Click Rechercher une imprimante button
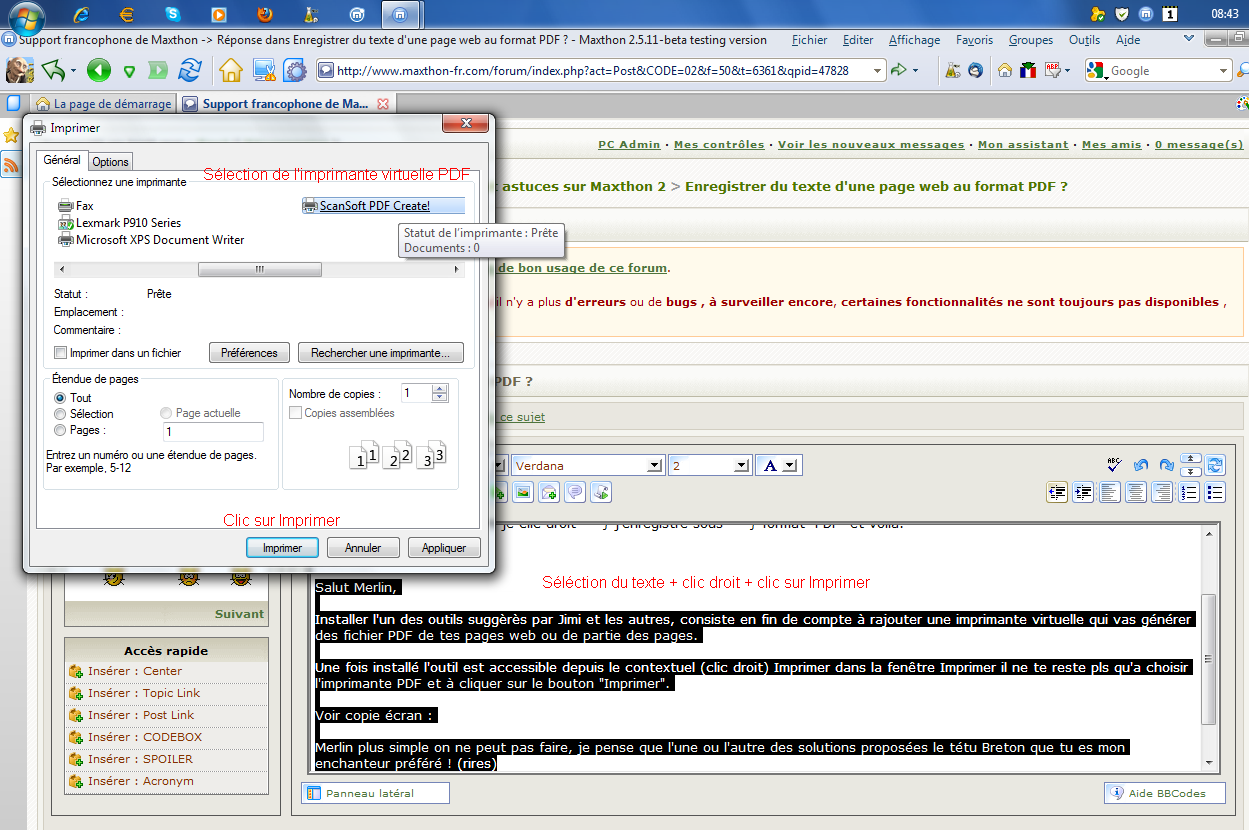Image resolution: width=1249 pixels, height=830 pixels. coord(381,353)
